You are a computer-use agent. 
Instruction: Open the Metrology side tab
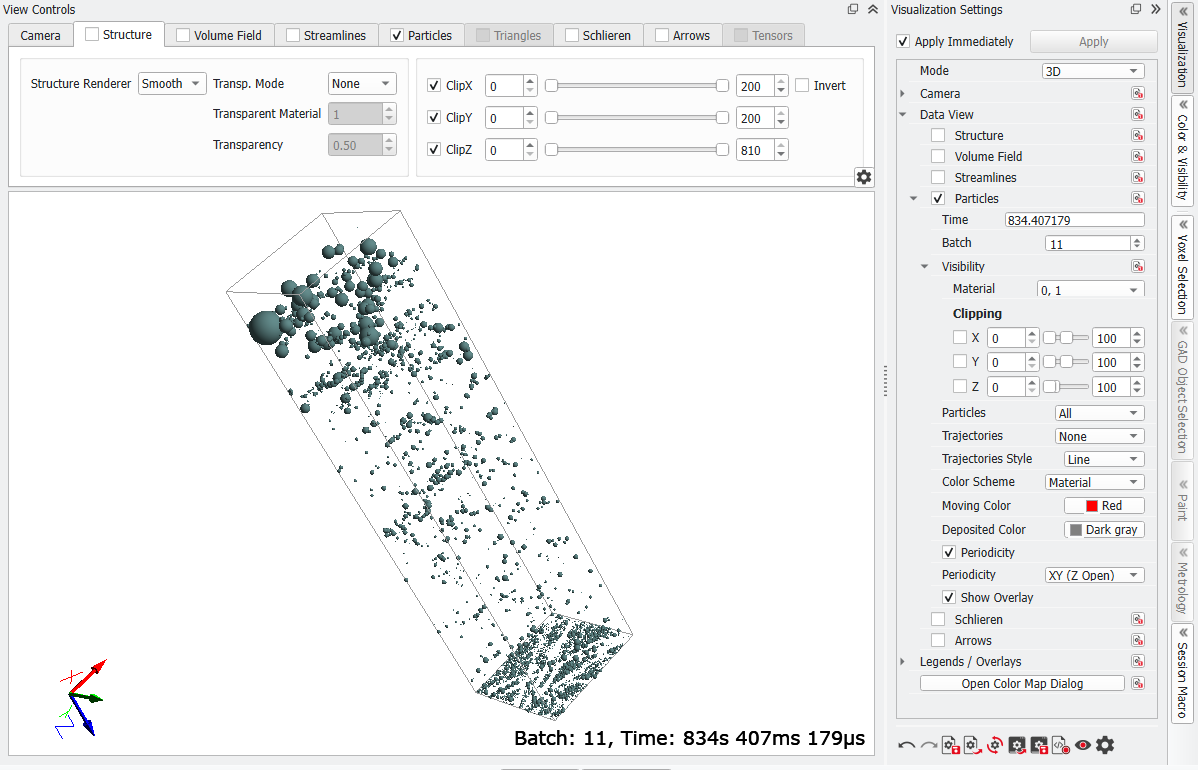click(x=1182, y=580)
